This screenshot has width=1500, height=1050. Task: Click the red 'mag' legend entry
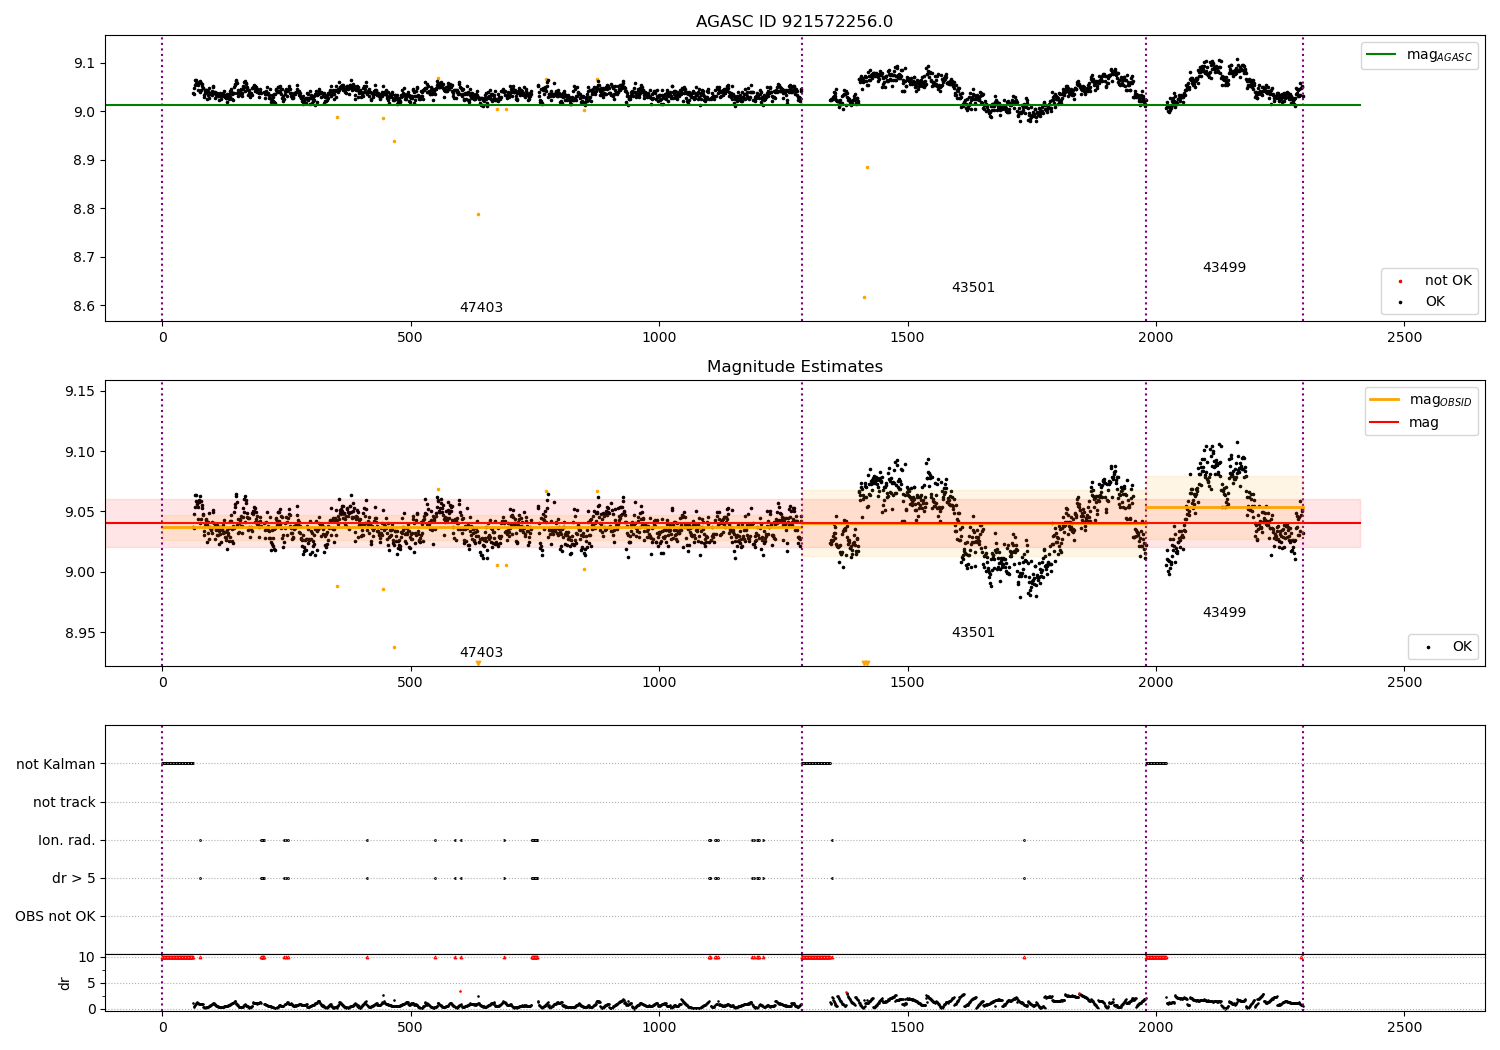[1404, 422]
